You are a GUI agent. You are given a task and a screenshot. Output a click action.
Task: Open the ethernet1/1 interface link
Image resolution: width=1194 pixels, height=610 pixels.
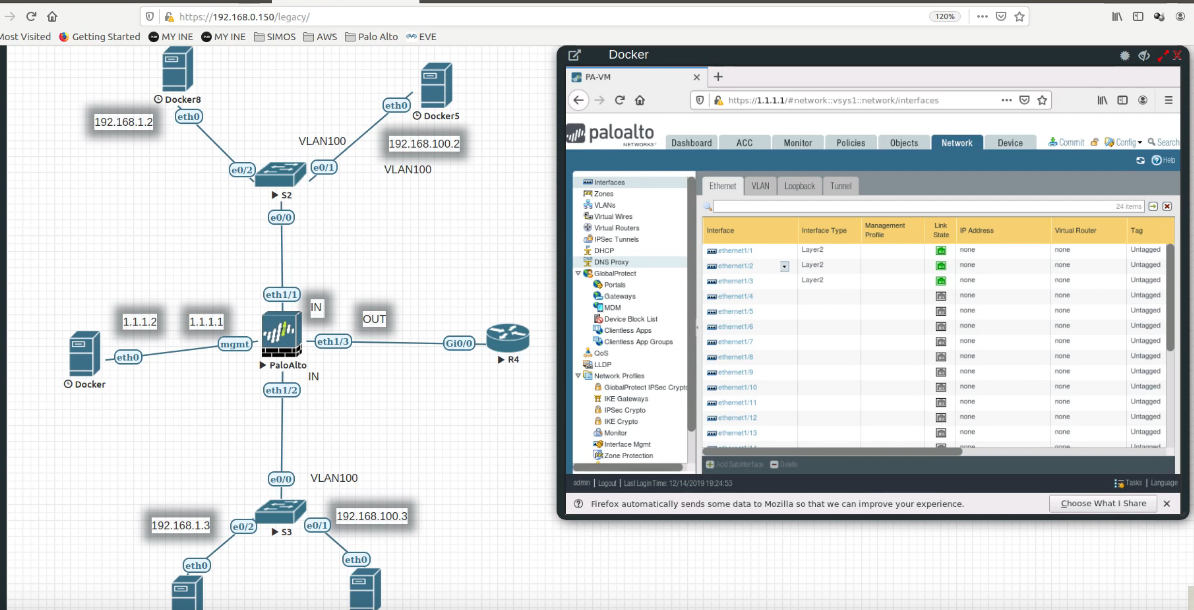pyautogui.click(x=735, y=251)
